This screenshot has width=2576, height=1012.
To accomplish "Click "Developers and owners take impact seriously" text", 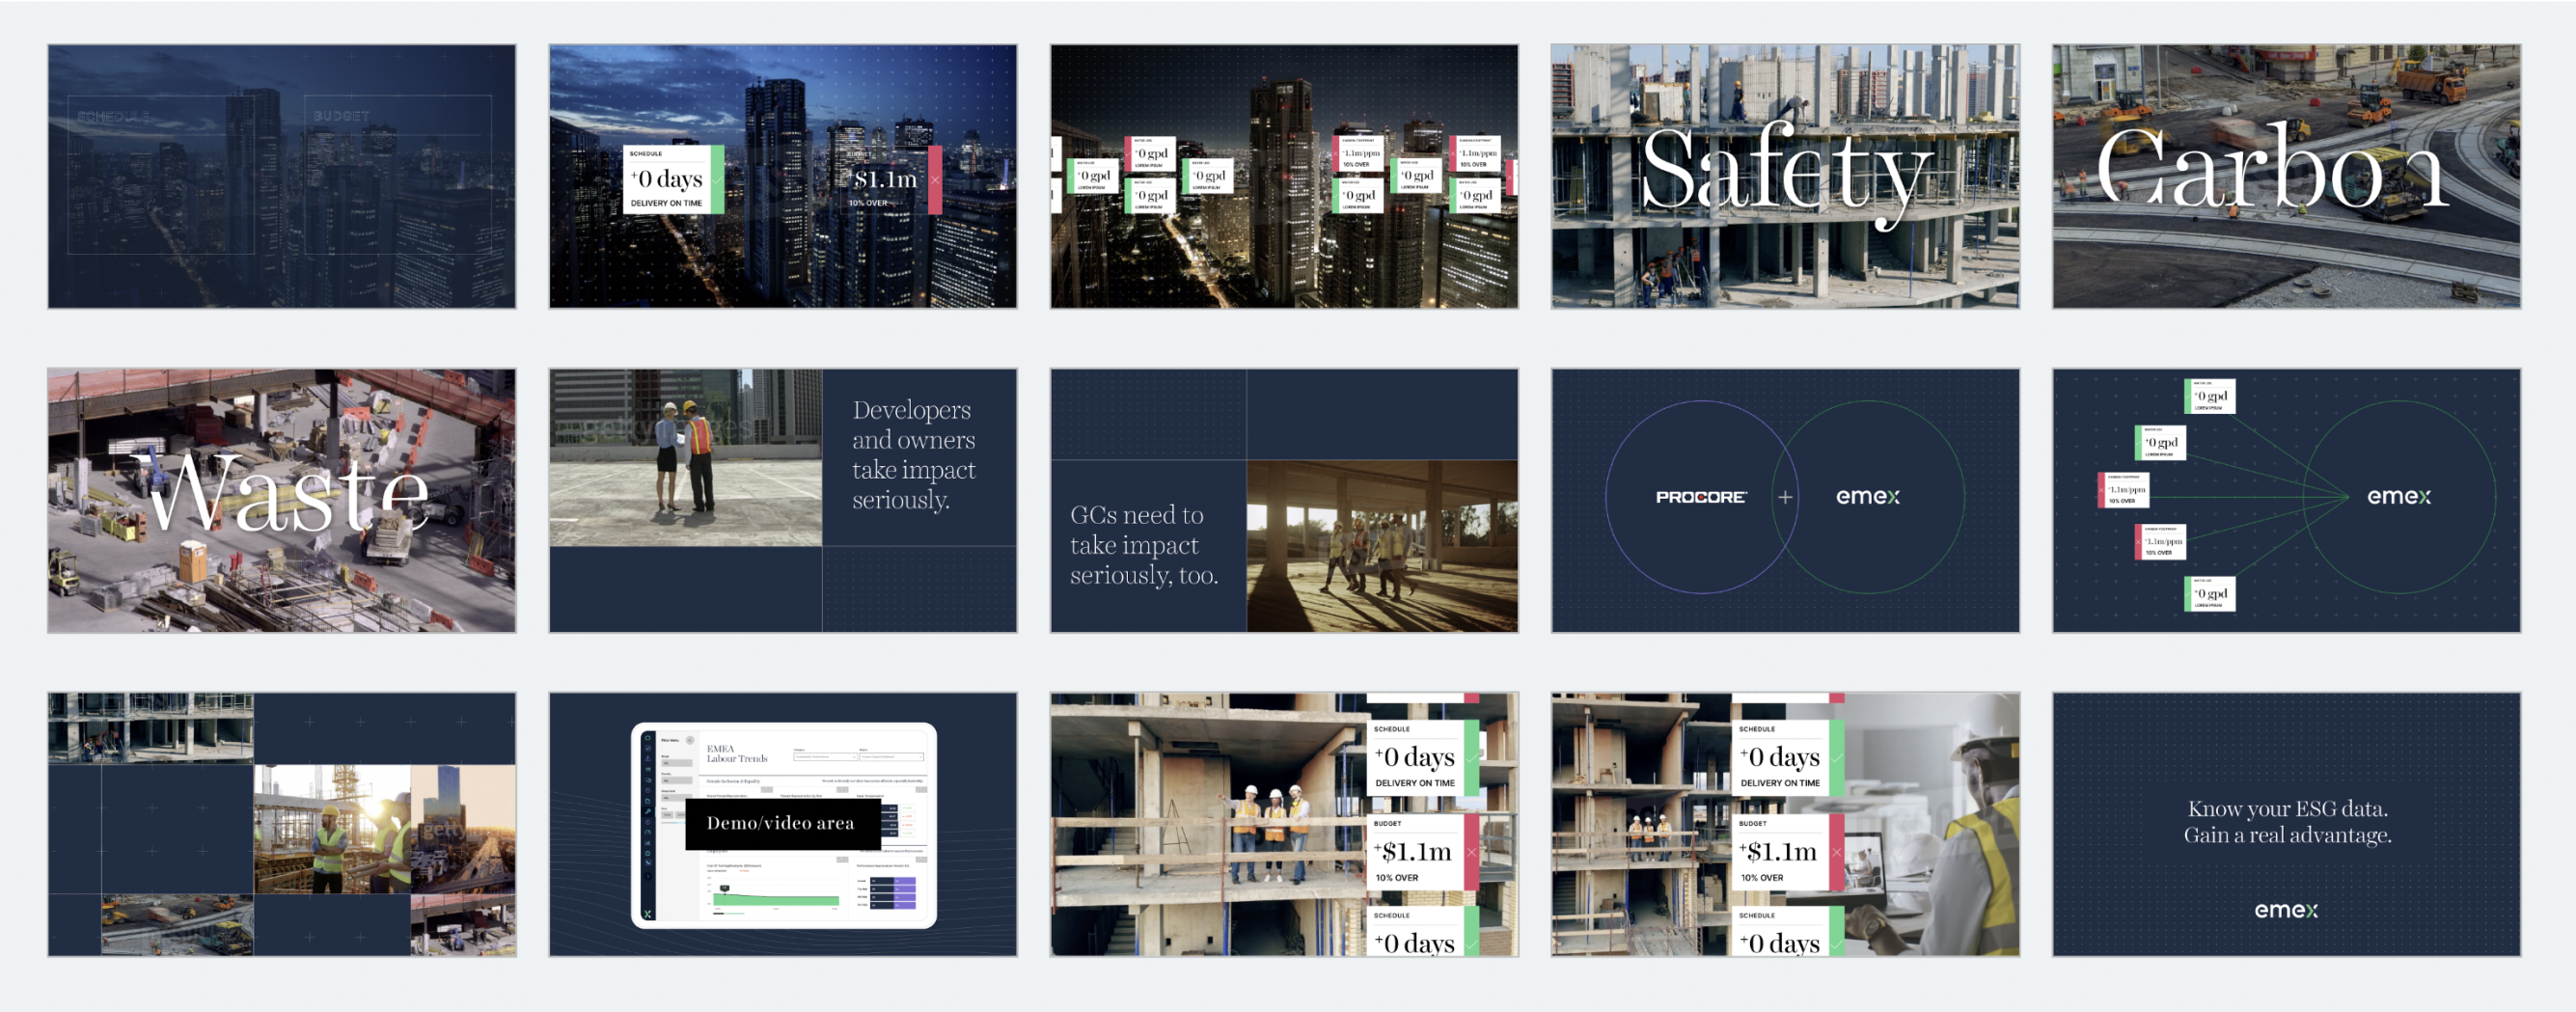I will click(x=913, y=455).
